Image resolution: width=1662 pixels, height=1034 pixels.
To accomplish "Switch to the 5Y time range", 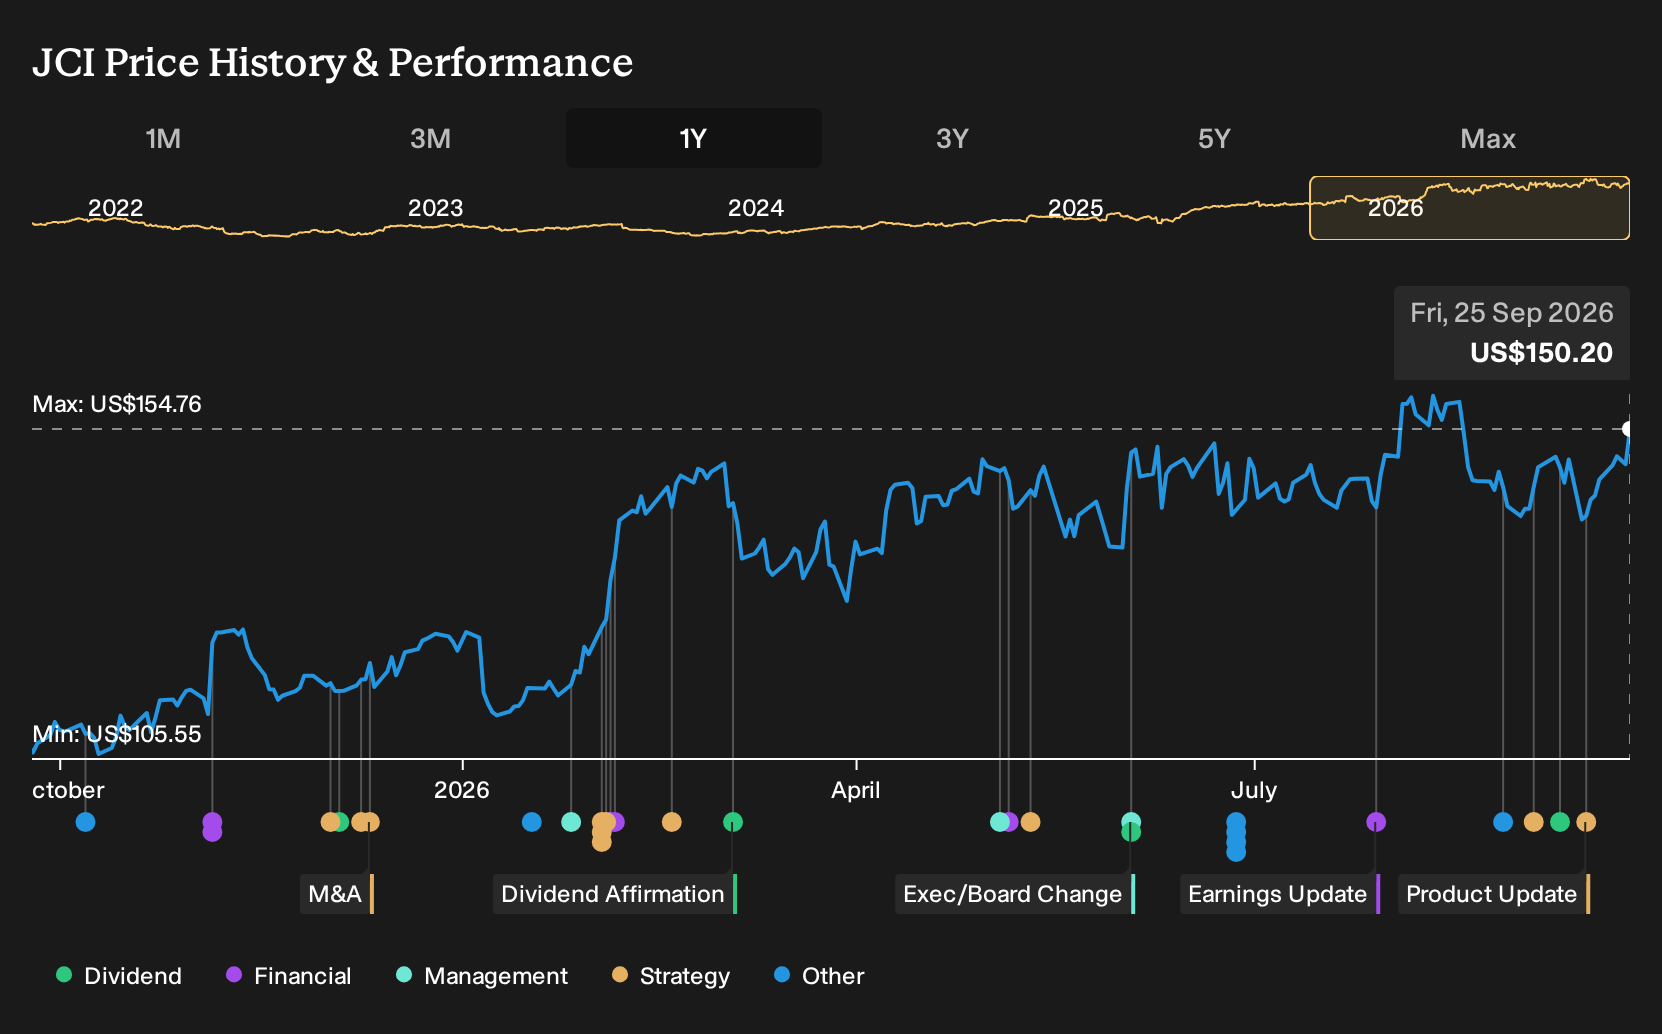I will 1214,138.
